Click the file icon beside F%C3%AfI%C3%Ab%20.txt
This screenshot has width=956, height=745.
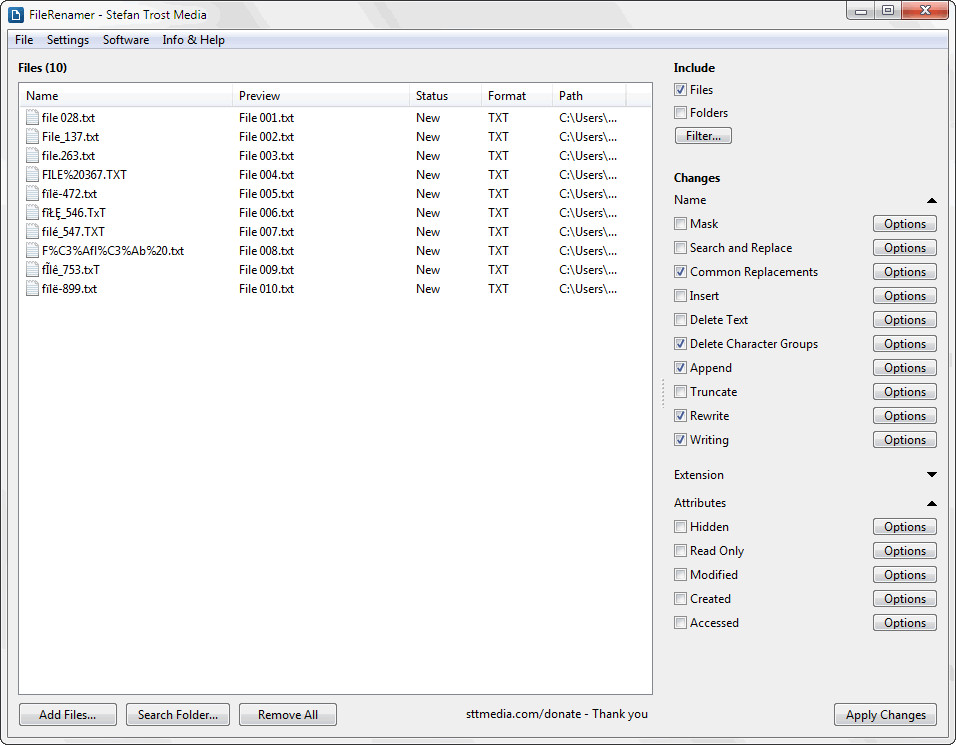32,251
